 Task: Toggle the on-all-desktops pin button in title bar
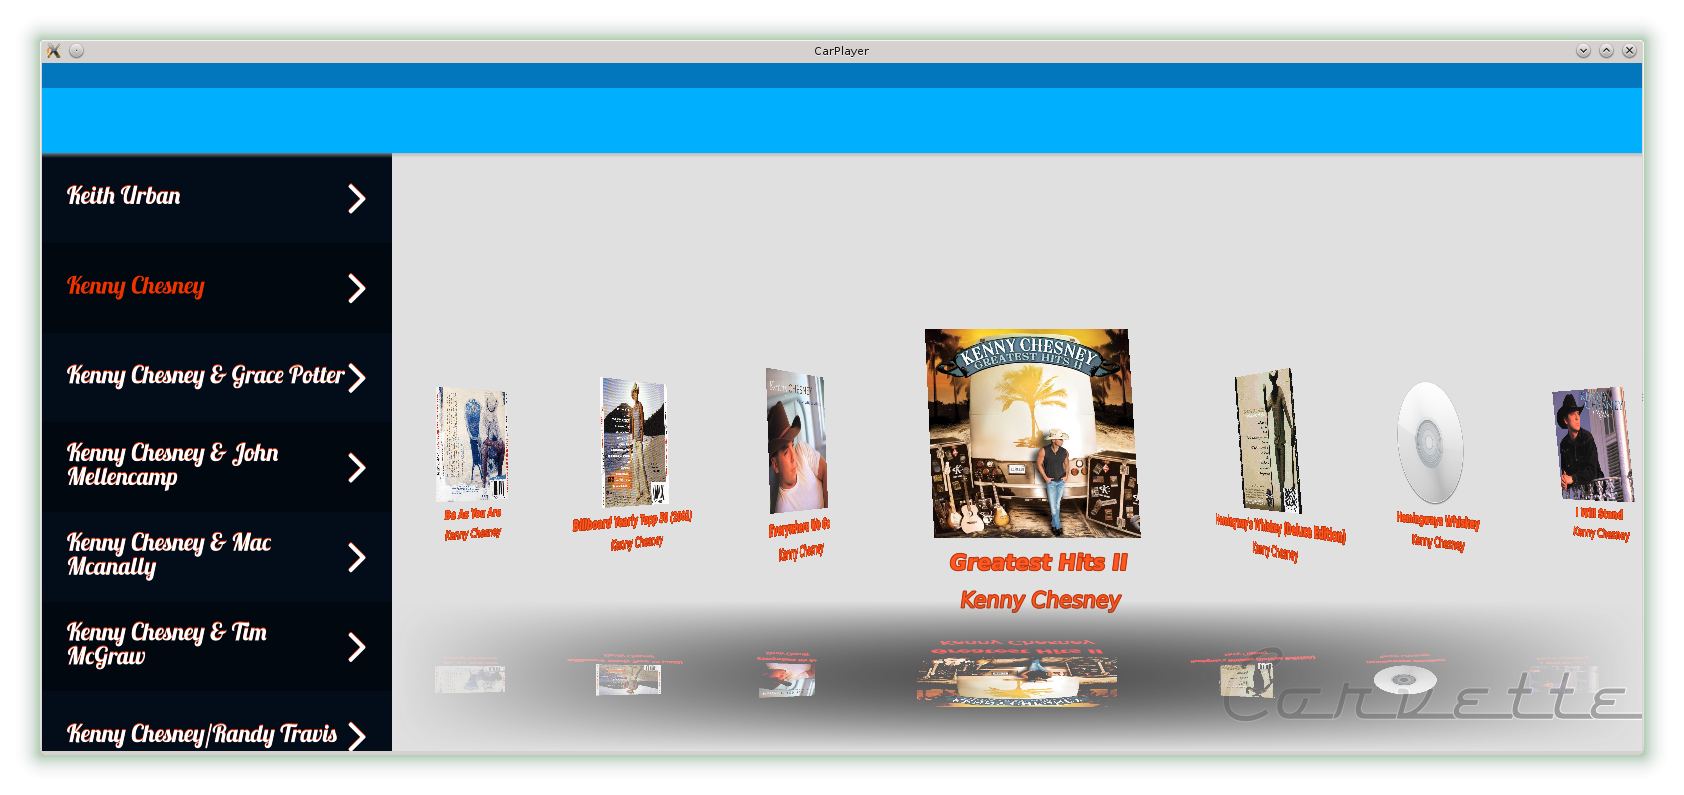[76, 51]
